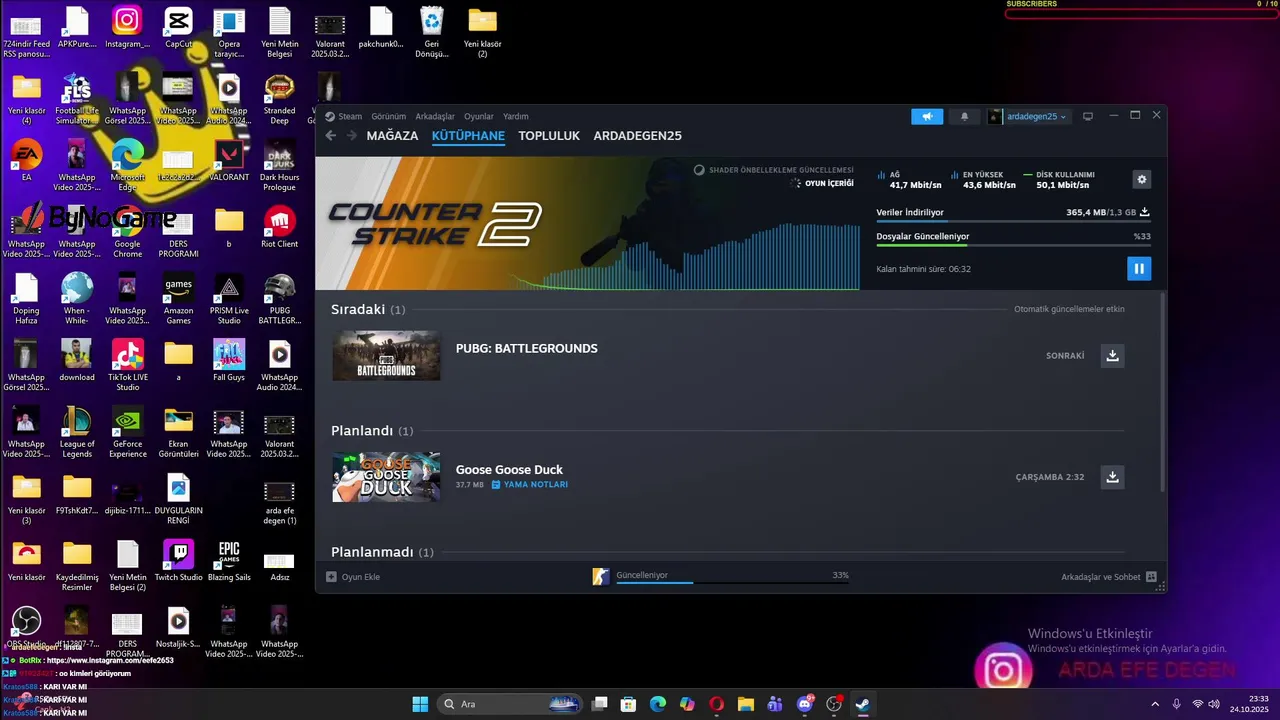Click the Steam downloads list scrollbar
This screenshot has width=1280, height=720.
(1162, 392)
